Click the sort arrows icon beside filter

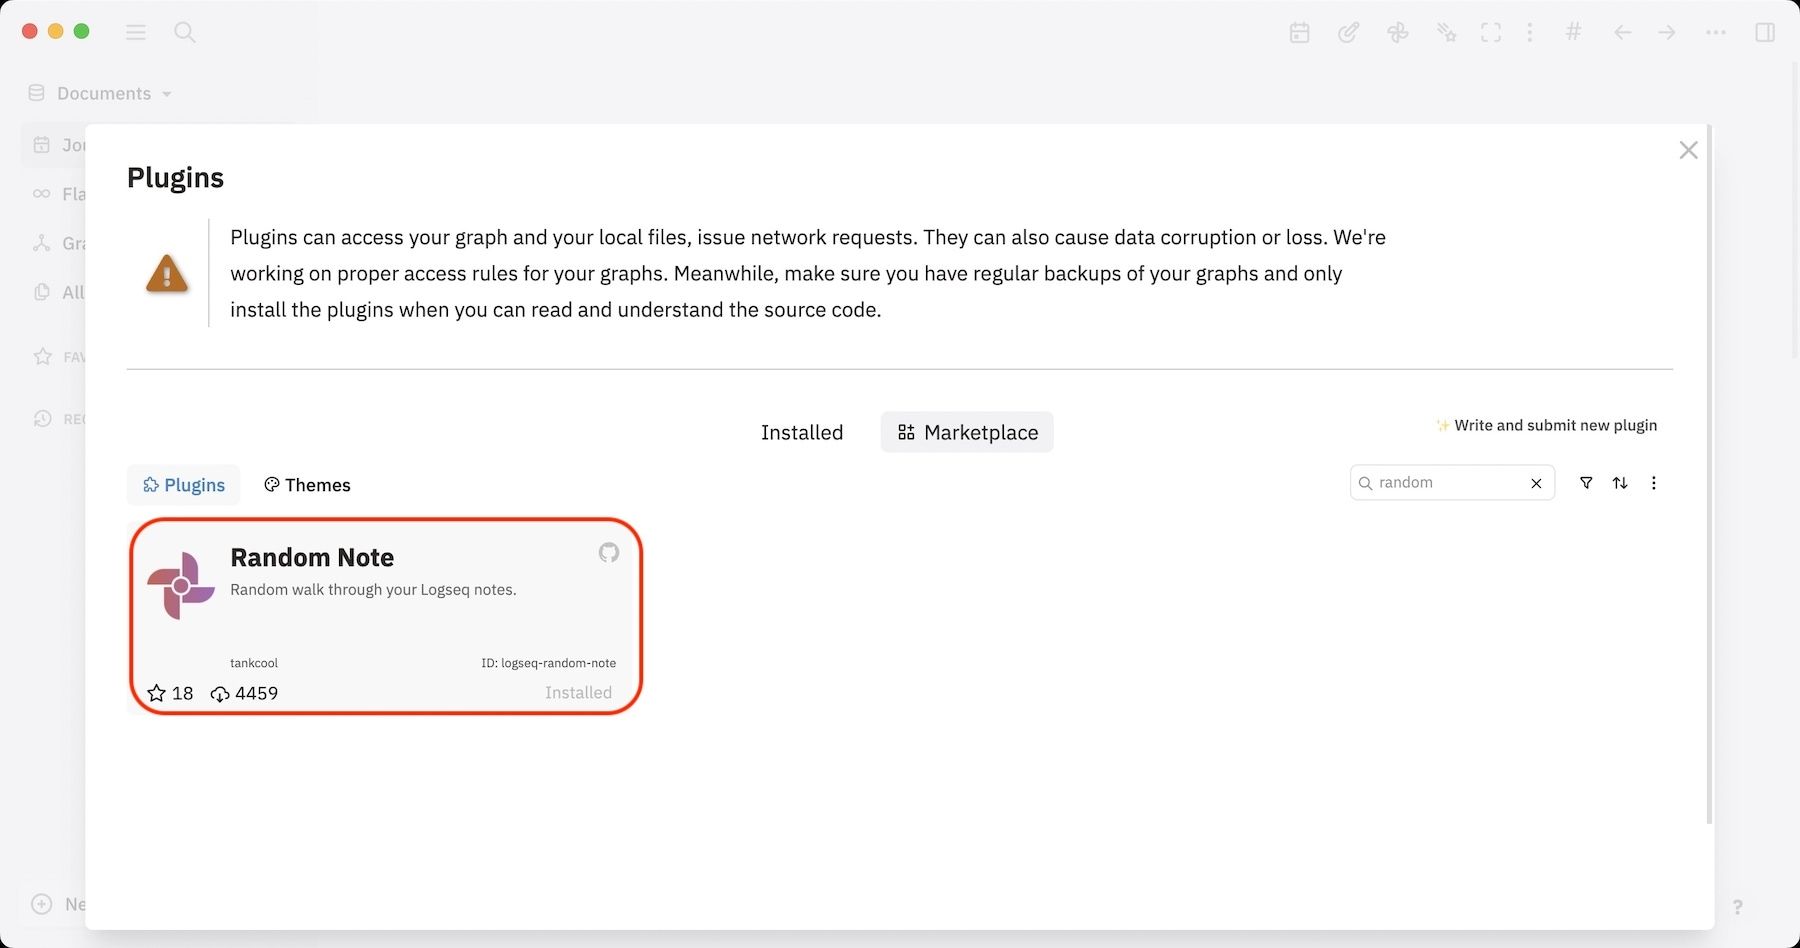(1620, 483)
